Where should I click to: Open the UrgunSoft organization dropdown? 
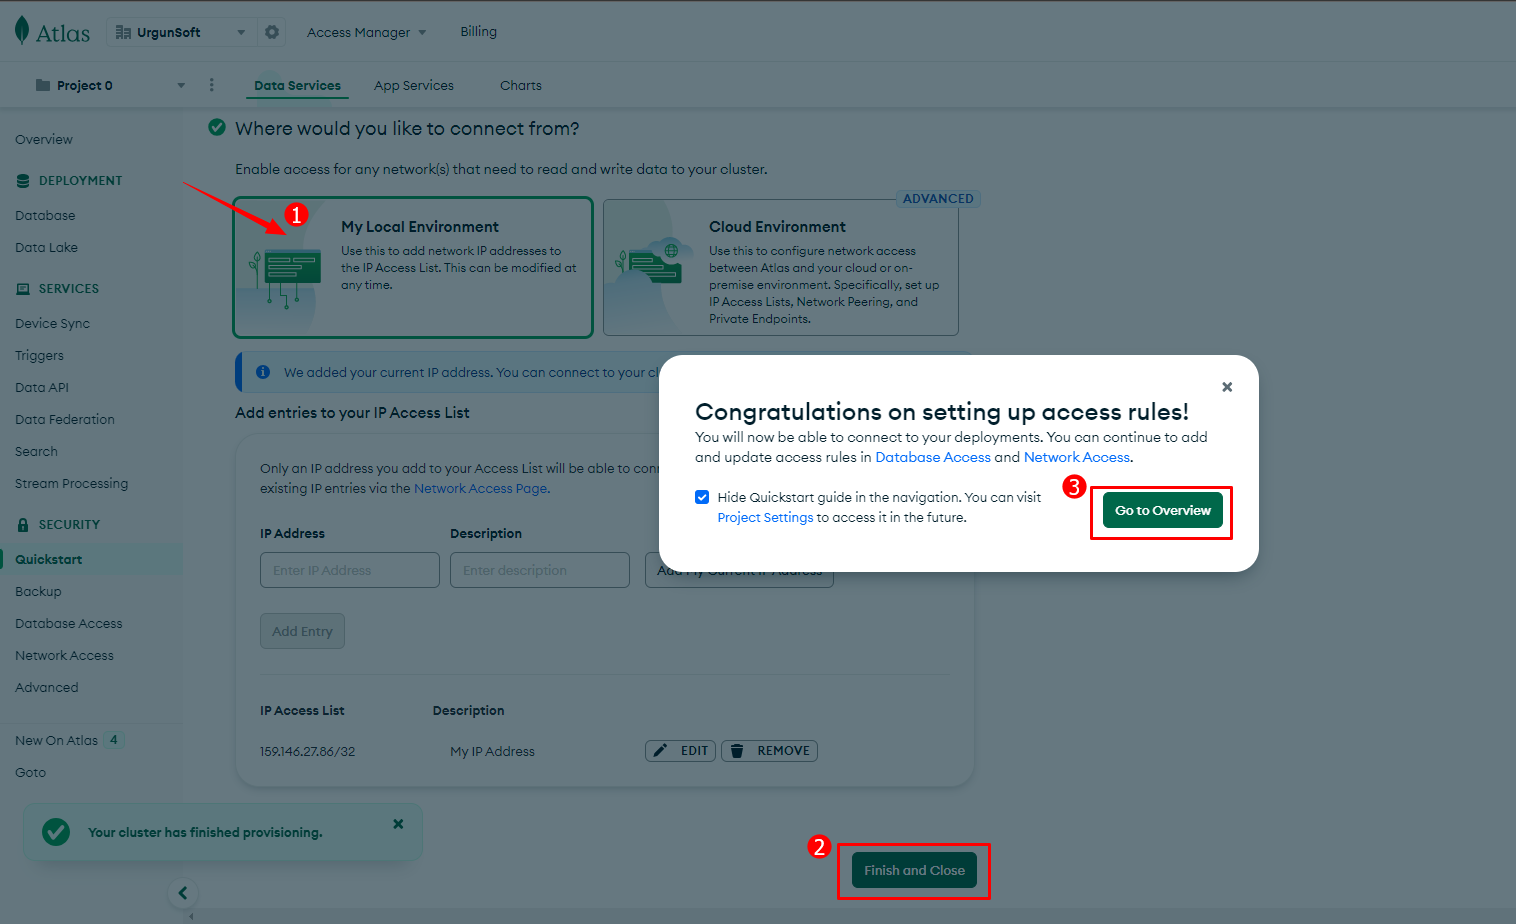pos(181,32)
